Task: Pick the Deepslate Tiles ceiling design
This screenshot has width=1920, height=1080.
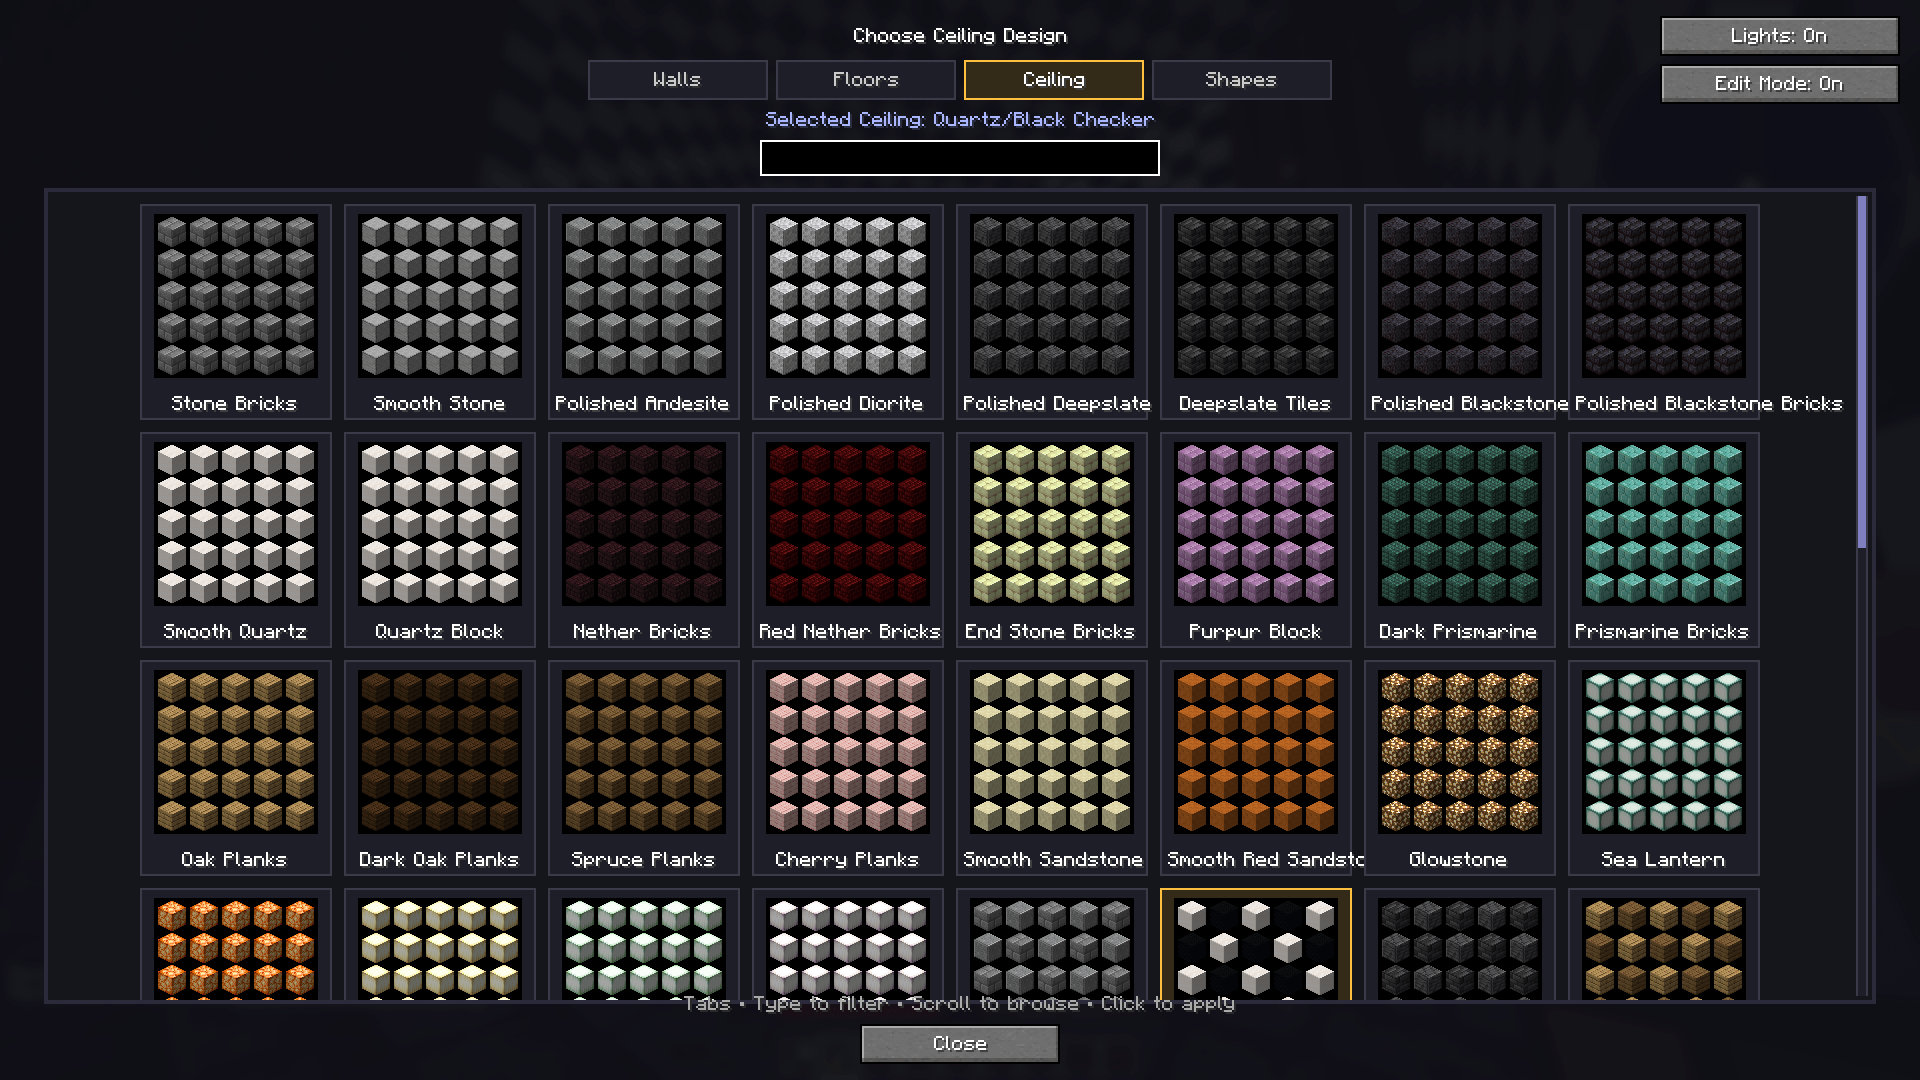Action: tap(1256, 311)
